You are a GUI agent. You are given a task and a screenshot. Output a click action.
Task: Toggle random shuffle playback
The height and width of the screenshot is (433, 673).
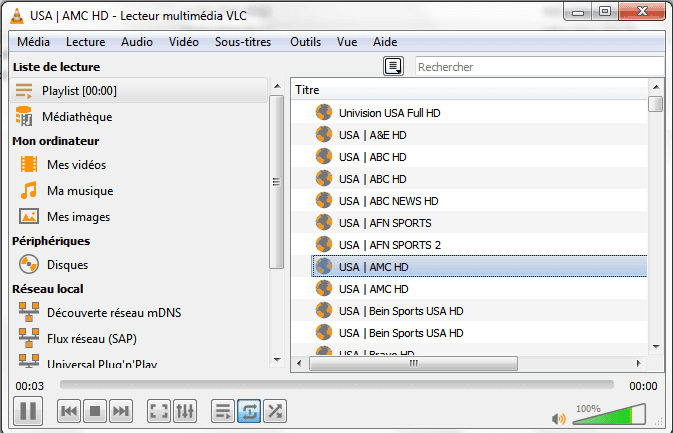pyautogui.click(x=275, y=411)
